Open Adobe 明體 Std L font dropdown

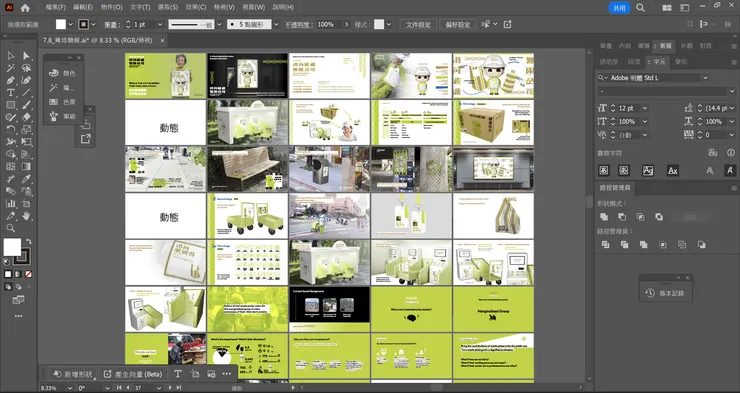coord(705,77)
